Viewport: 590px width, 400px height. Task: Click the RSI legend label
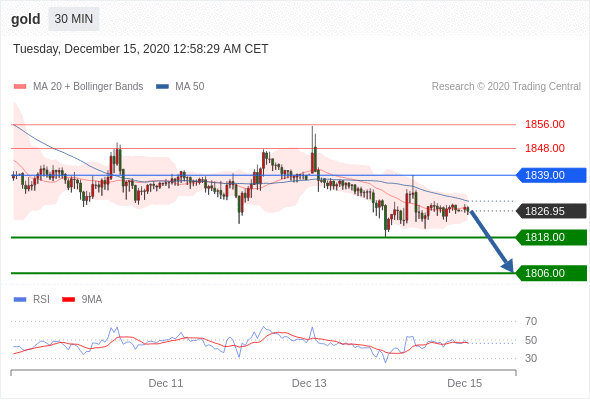pos(41,300)
